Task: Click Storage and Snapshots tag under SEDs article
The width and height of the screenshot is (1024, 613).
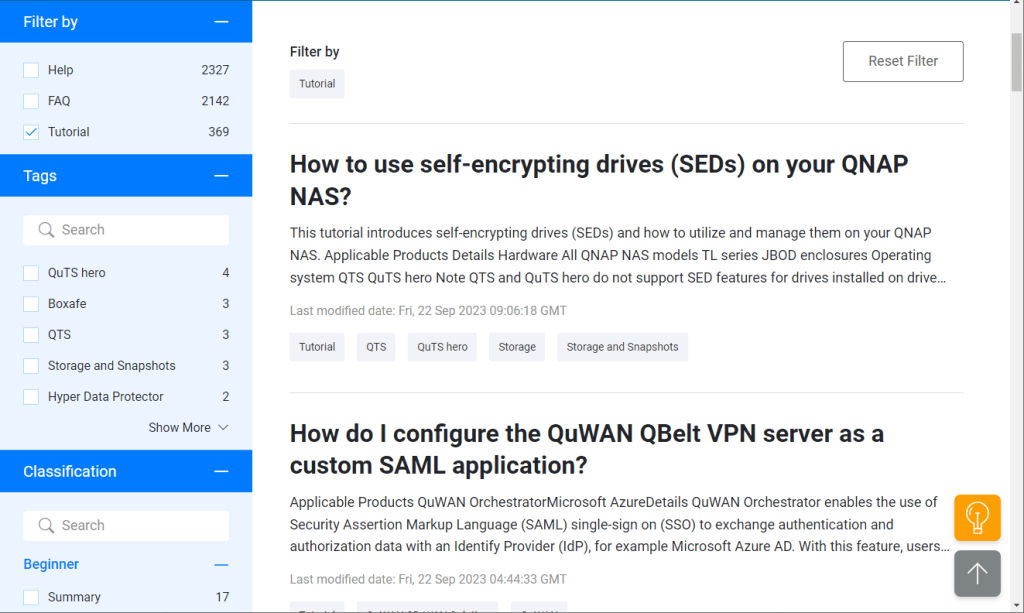Action: [622, 347]
